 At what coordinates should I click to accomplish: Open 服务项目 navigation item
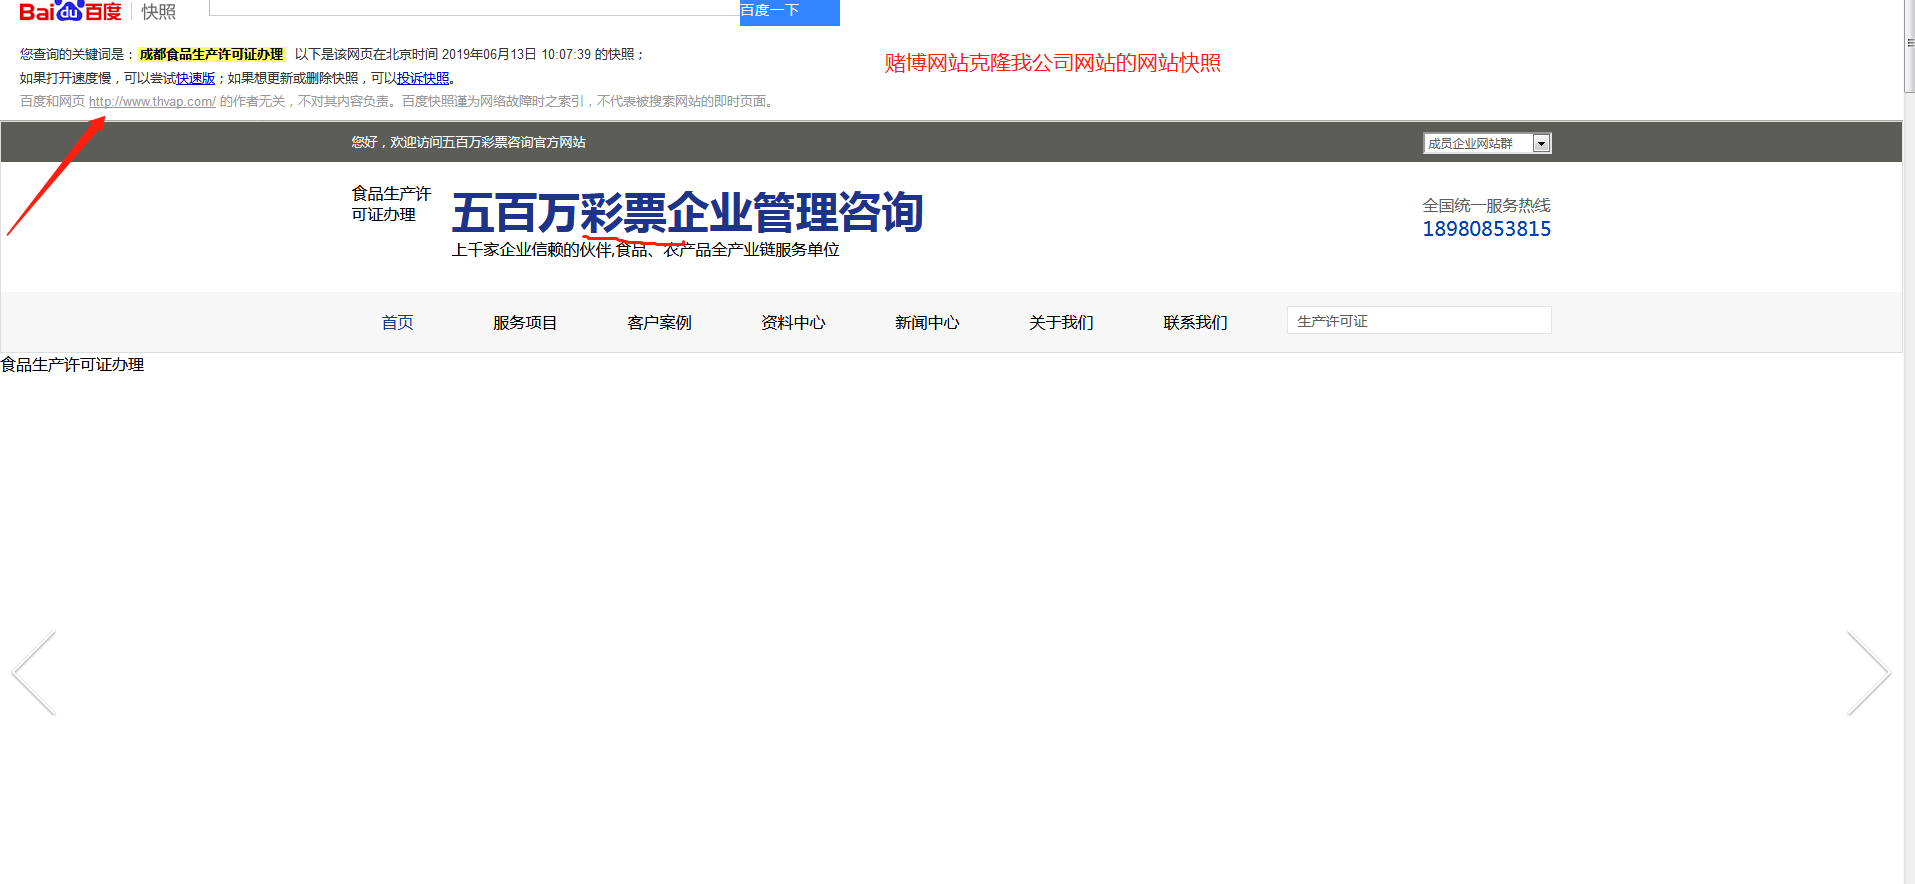(x=525, y=322)
